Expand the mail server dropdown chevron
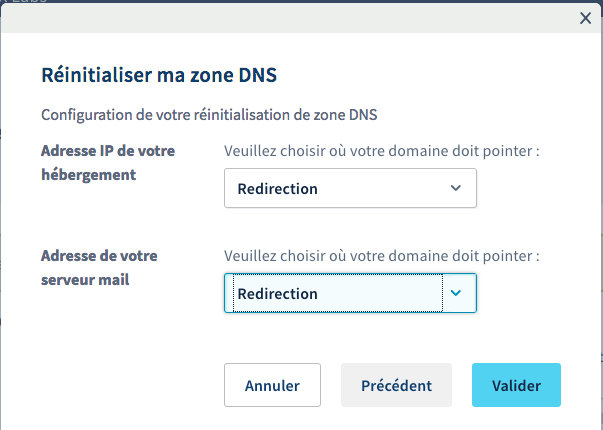This screenshot has height=430, width=603. point(456,293)
